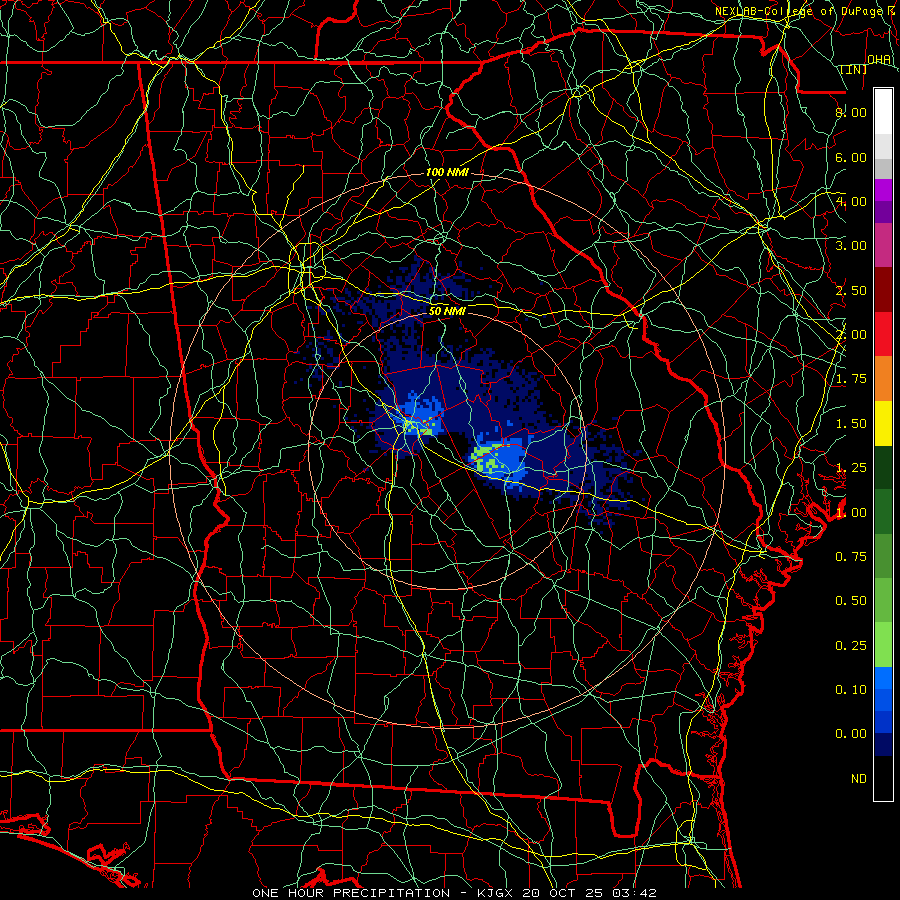Pick the pink 3.00 legend color
900x900 pixels.
point(883,245)
